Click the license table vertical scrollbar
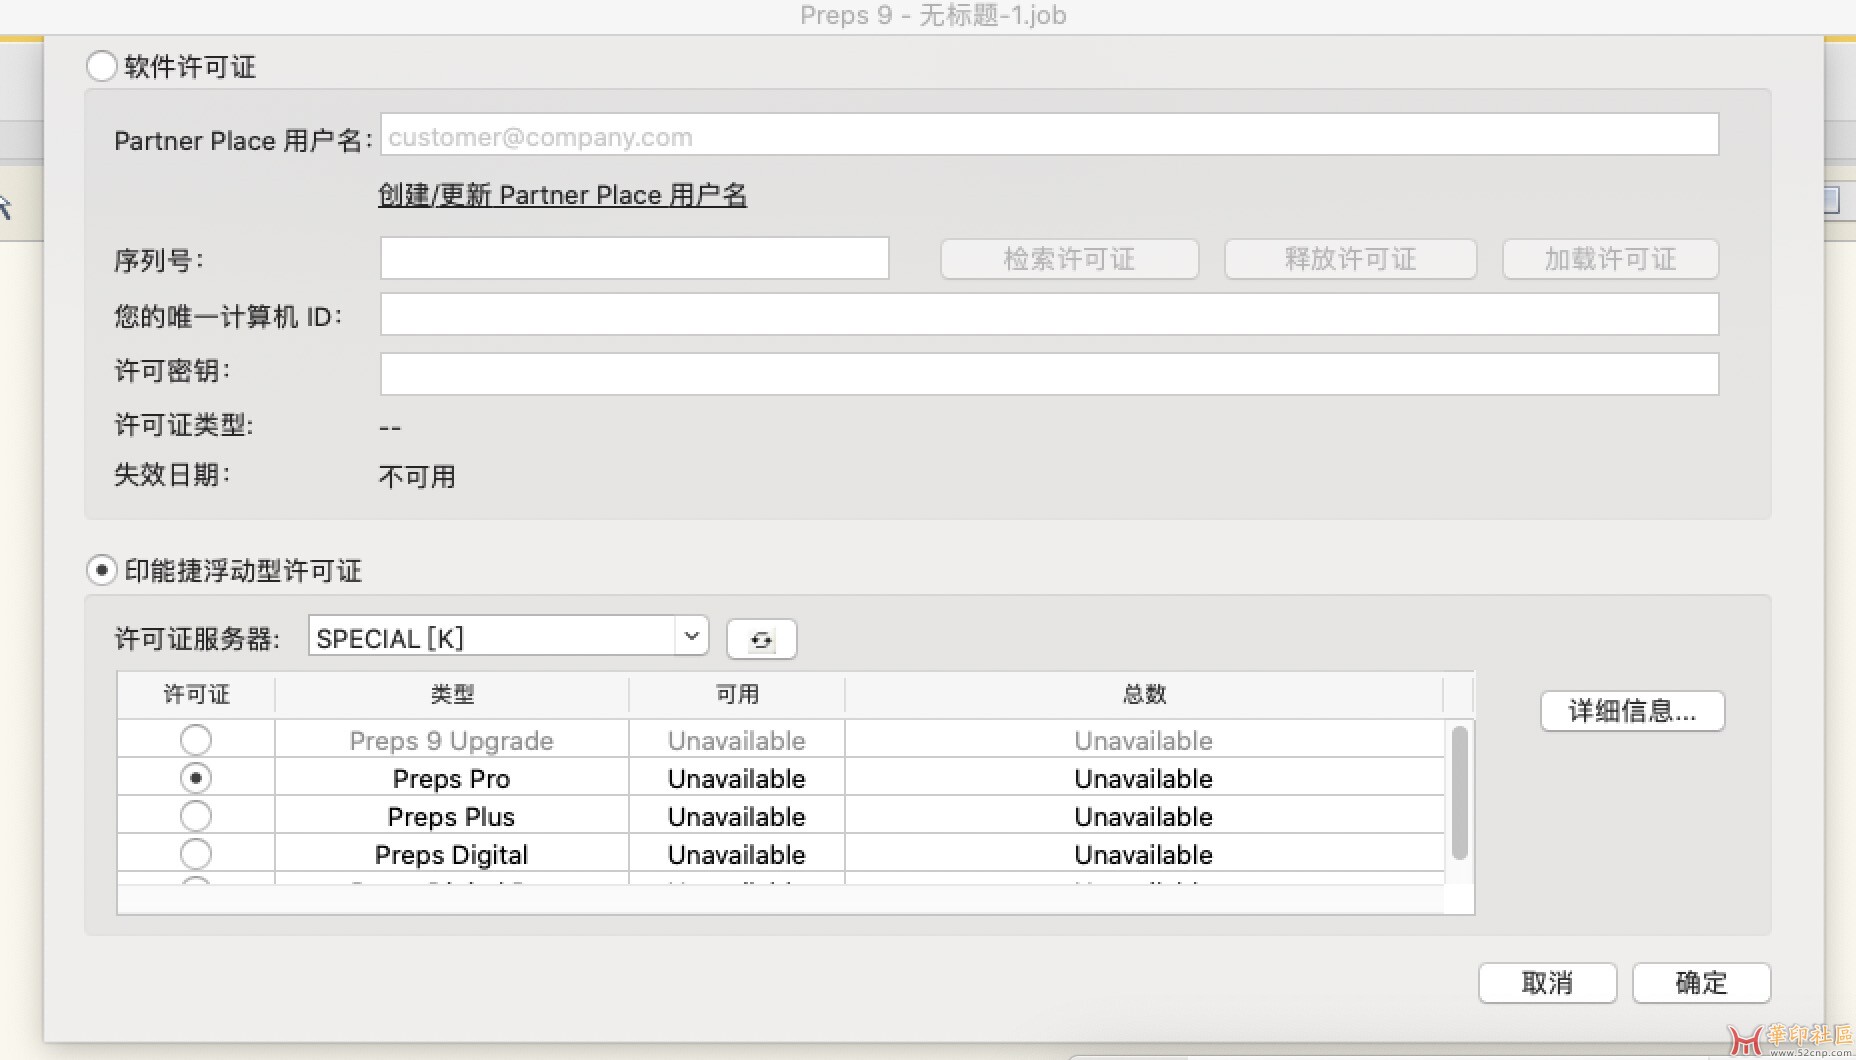This screenshot has width=1856, height=1060. click(x=1460, y=793)
